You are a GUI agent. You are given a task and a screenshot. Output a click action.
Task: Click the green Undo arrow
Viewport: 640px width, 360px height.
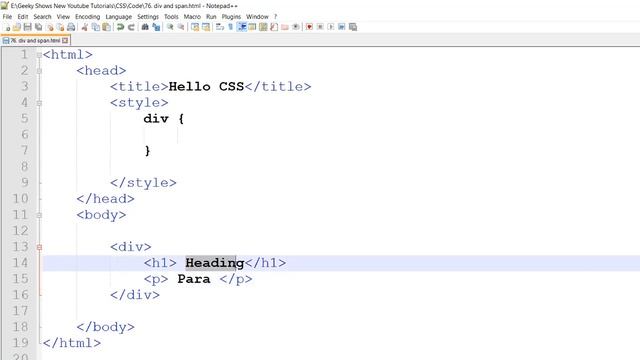click(120, 27)
